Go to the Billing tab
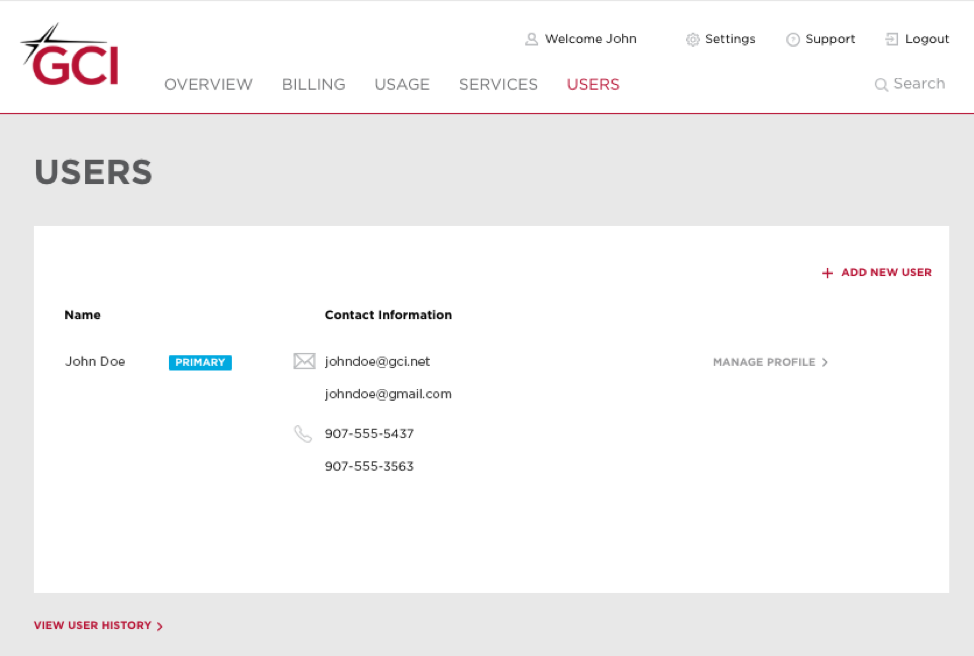Viewport: 974px width, 656px height. pos(314,84)
